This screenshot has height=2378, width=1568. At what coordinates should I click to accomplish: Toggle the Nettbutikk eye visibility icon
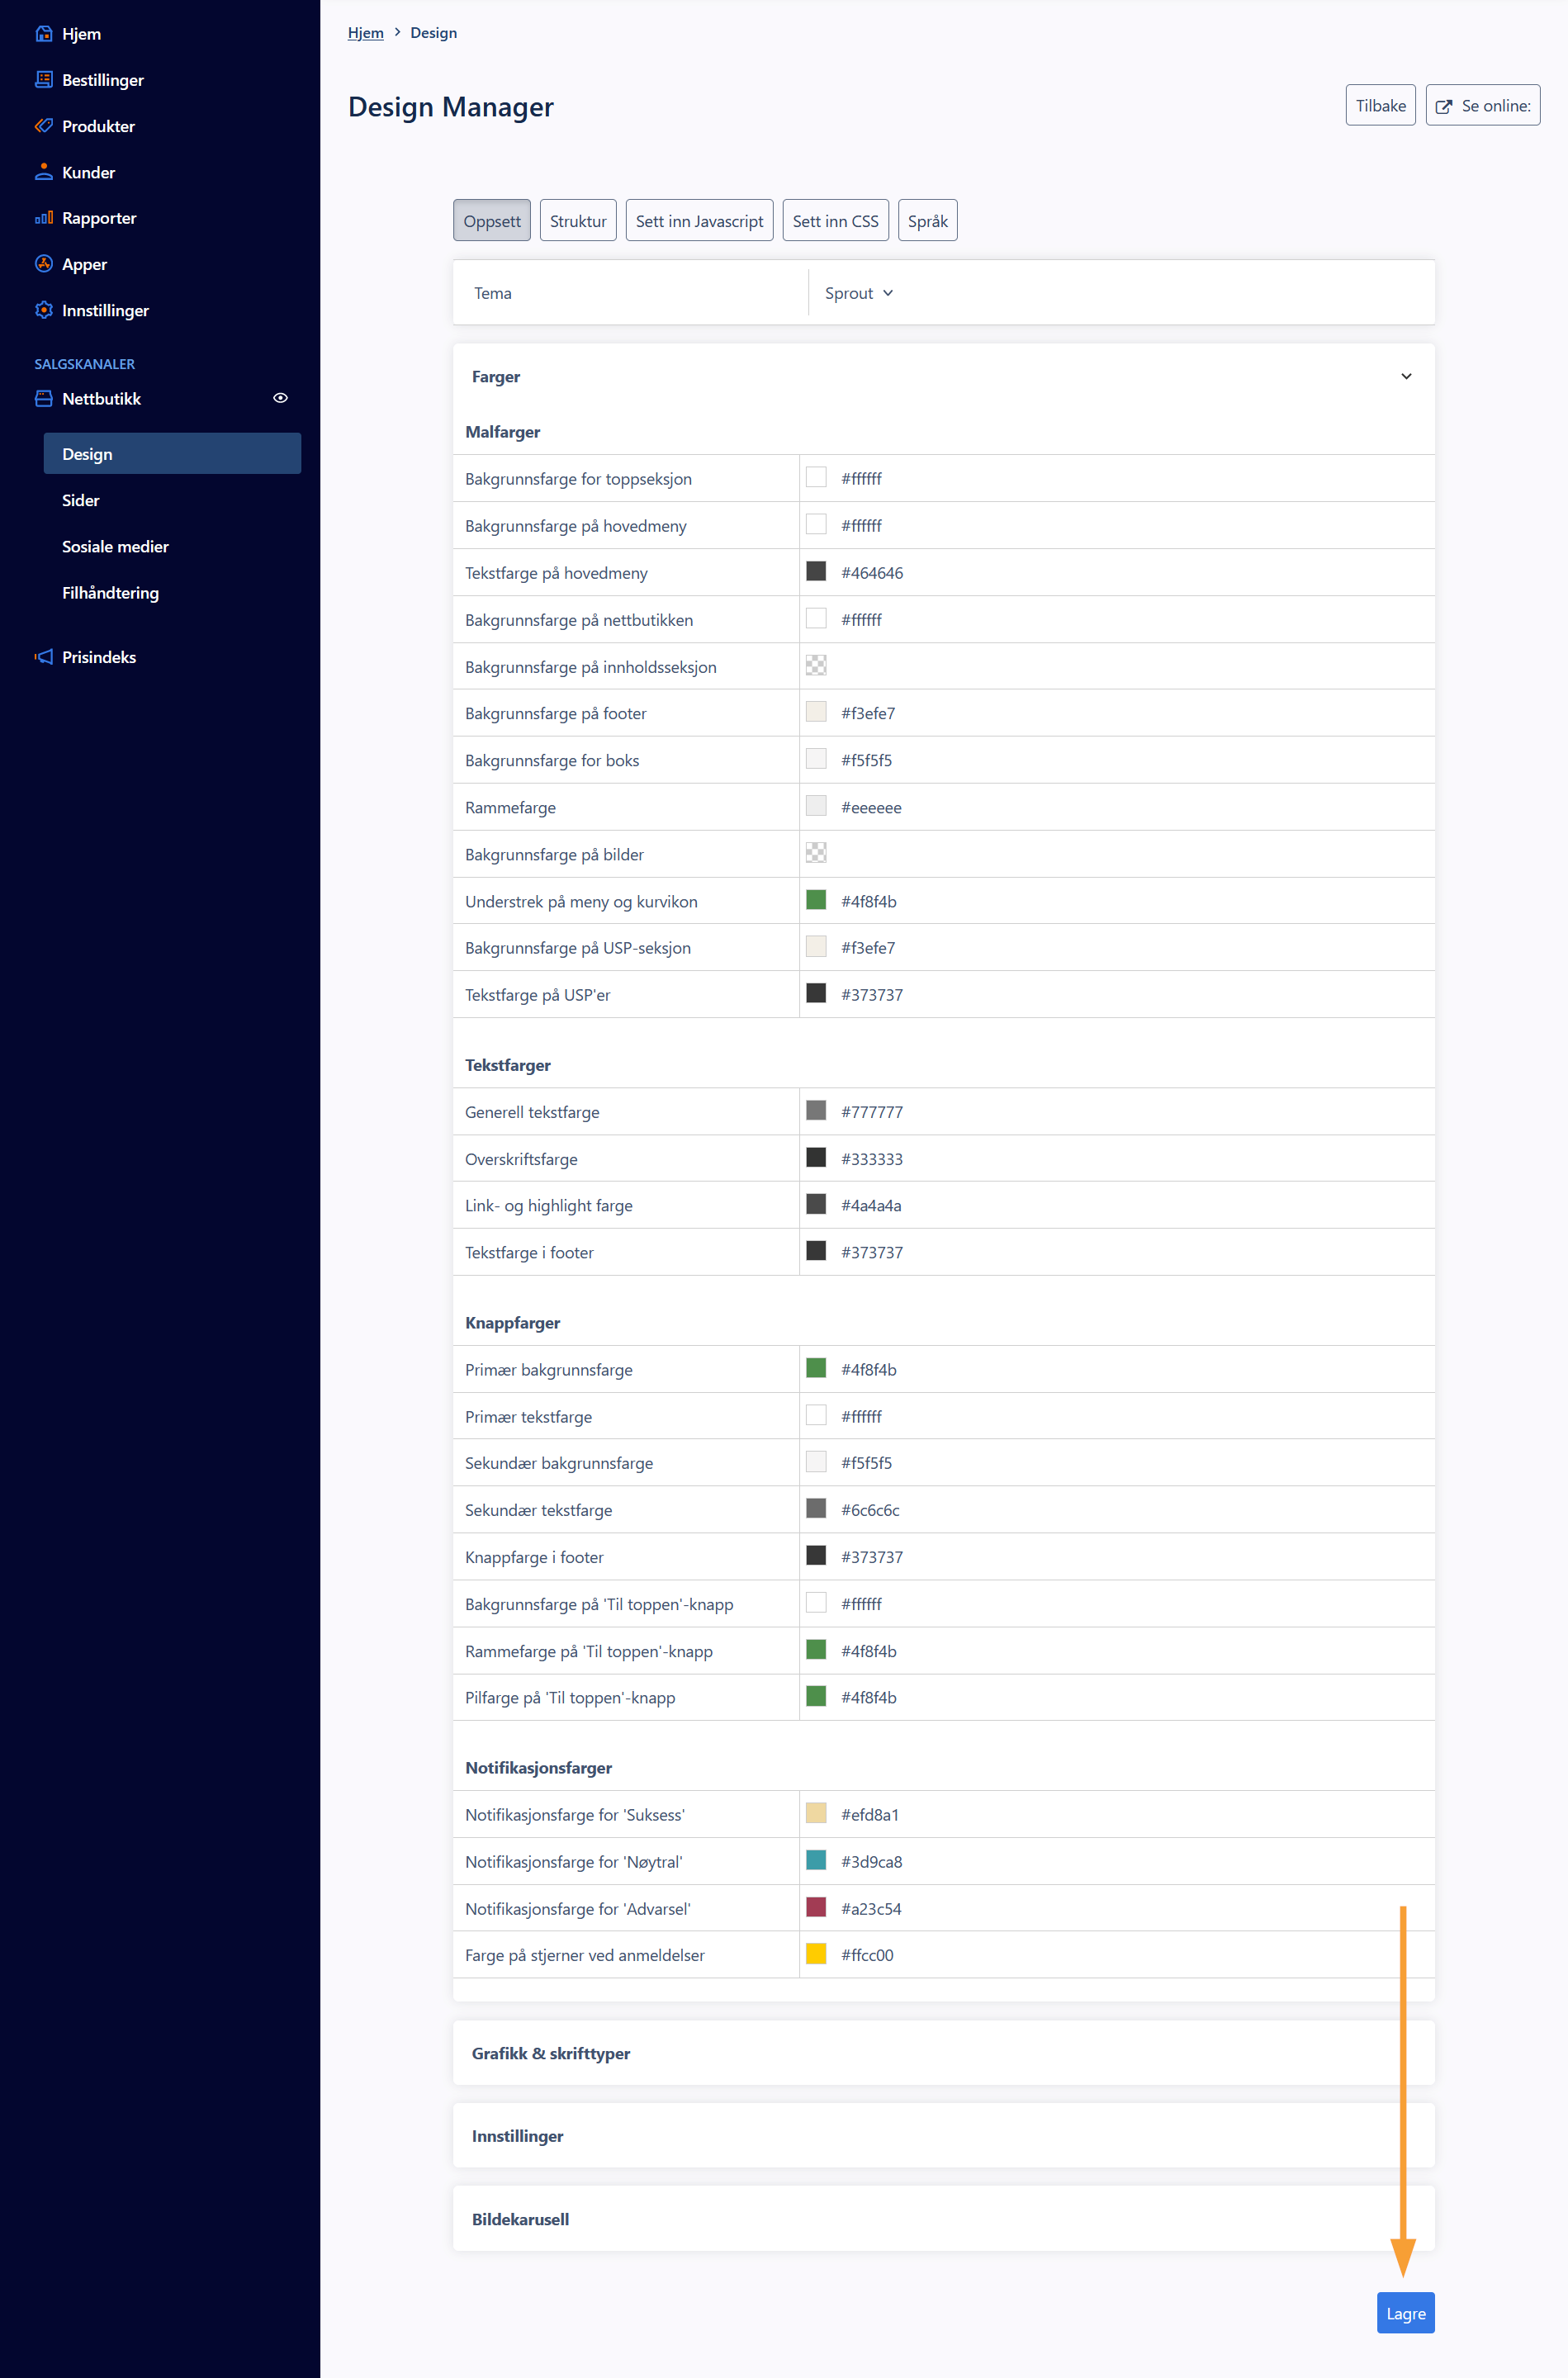point(280,398)
